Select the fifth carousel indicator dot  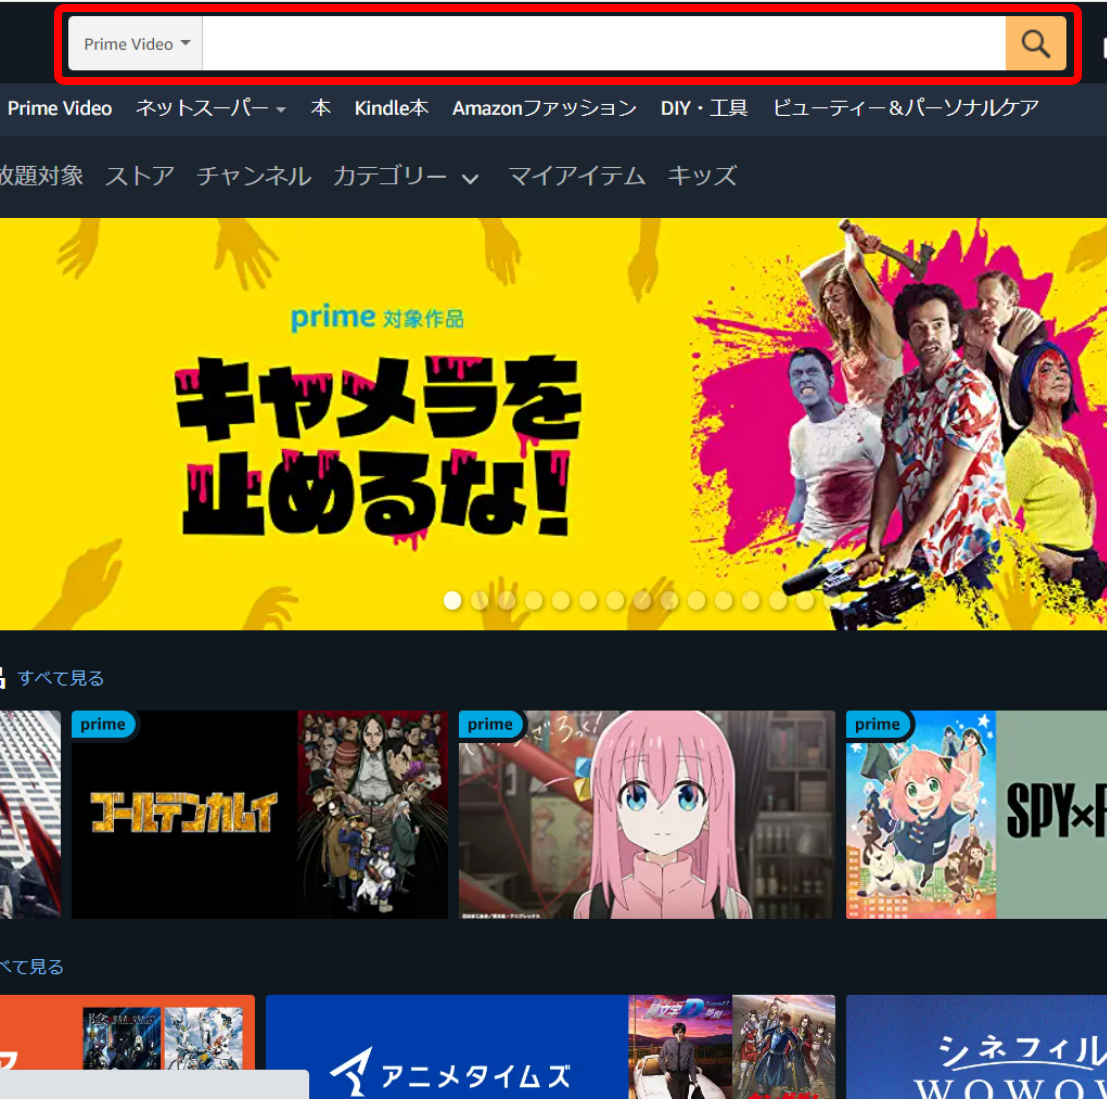point(561,601)
